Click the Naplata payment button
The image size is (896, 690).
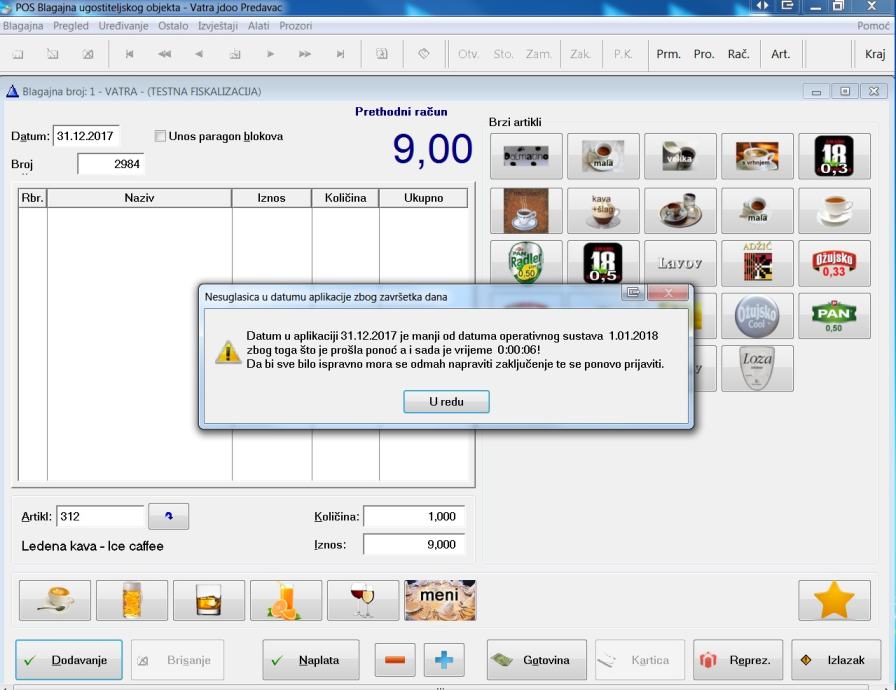click(310, 660)
